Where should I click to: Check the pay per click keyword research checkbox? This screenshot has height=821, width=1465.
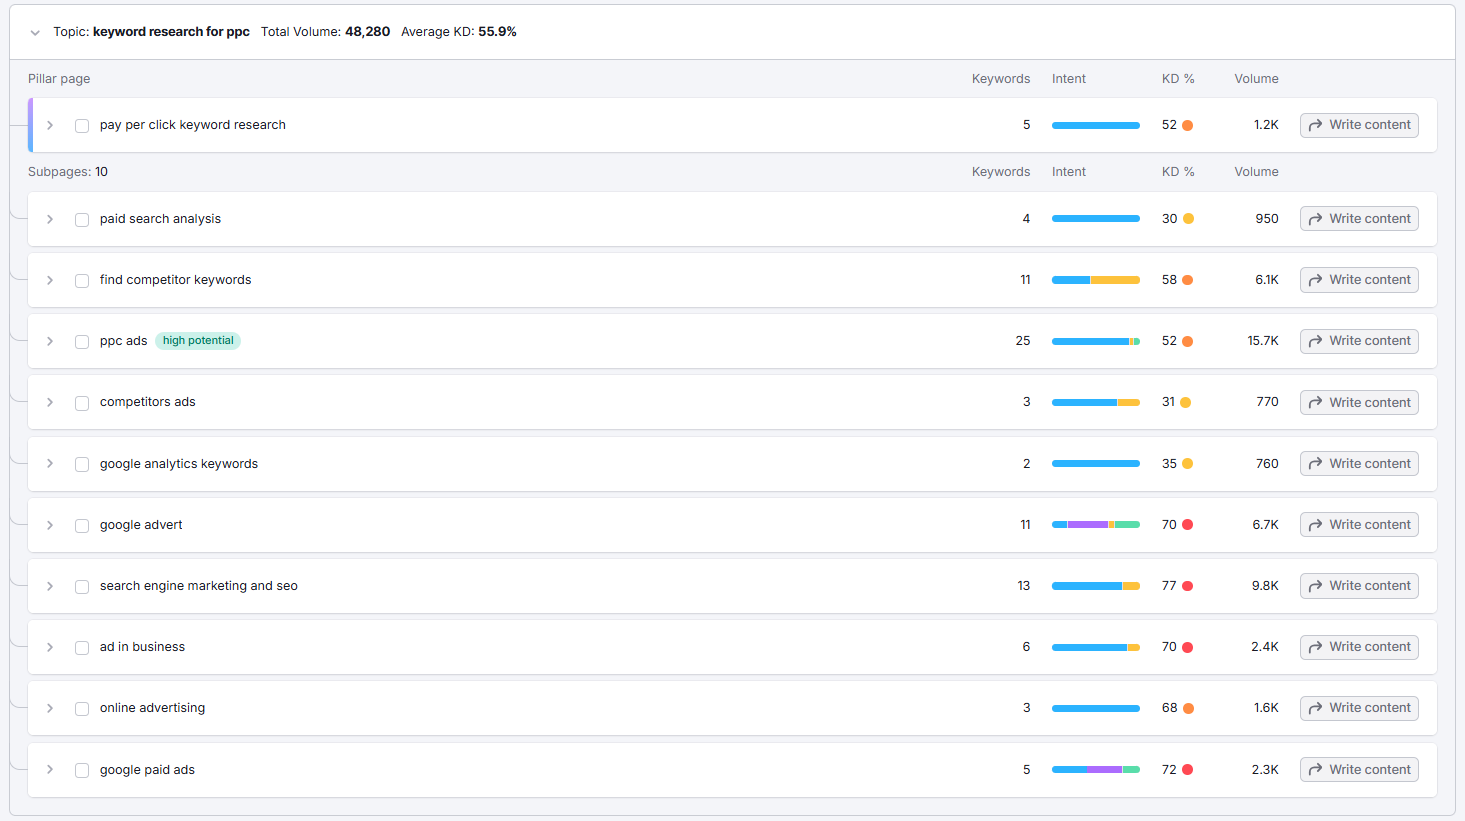pyautogui.click(x=82, y=126)
